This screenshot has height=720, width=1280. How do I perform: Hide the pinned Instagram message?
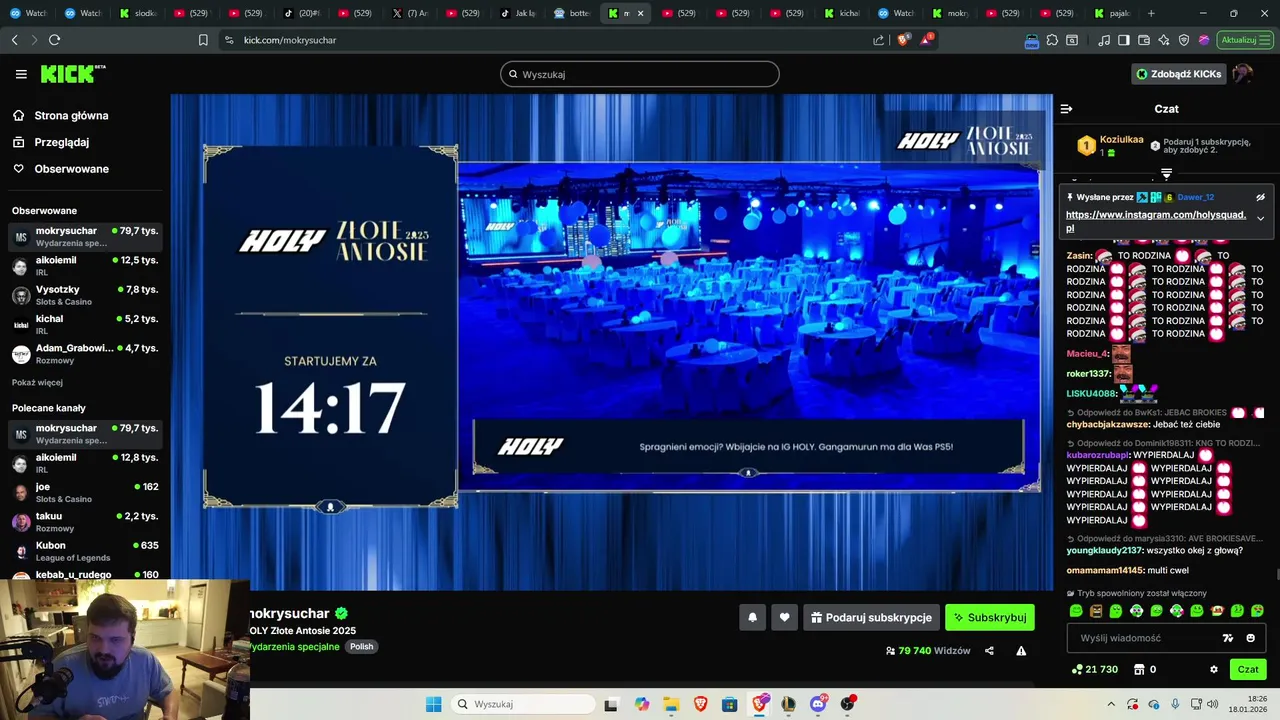pyautogui.click(x=1260, y=197)
